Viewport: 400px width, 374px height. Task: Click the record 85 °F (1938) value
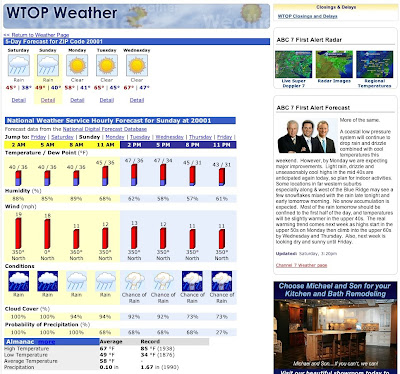coord(158,349)
